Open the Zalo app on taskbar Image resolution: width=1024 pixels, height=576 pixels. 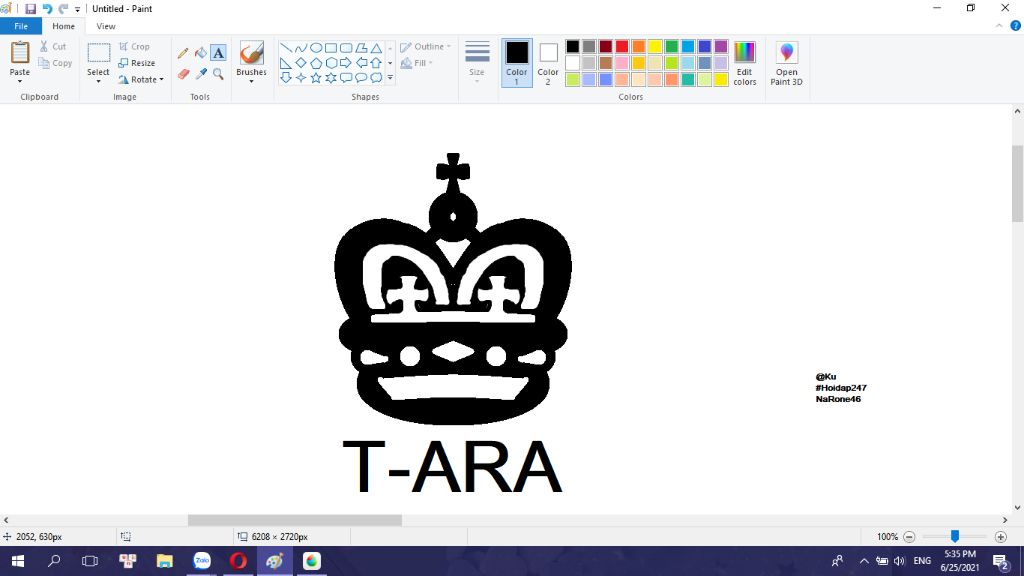(202, 561)
